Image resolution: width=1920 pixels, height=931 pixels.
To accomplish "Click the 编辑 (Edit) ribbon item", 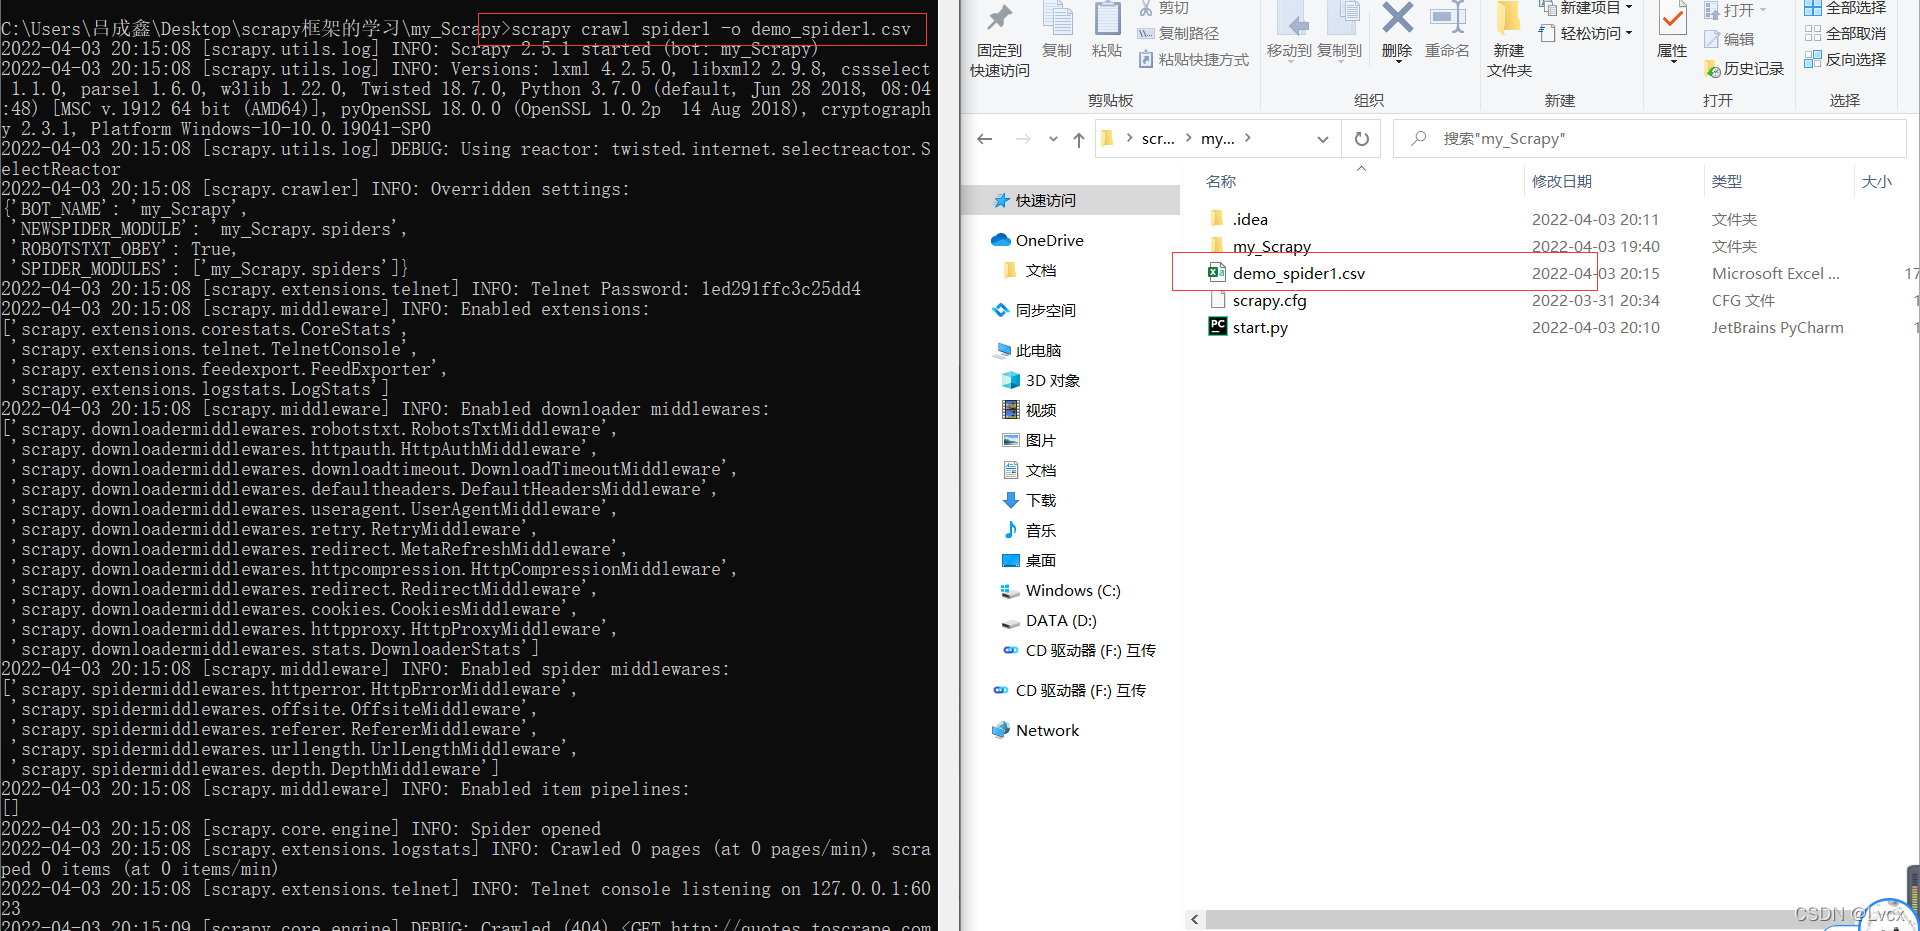I will (1730, 39).
